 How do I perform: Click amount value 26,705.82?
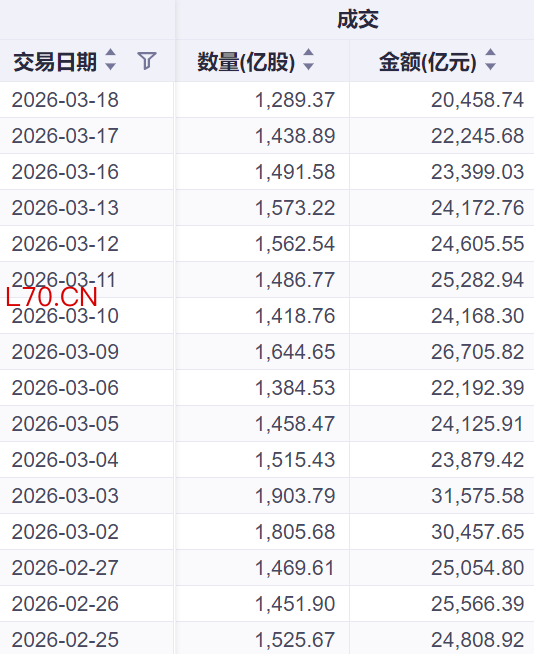pyautogui.click(x=477, y=352)
